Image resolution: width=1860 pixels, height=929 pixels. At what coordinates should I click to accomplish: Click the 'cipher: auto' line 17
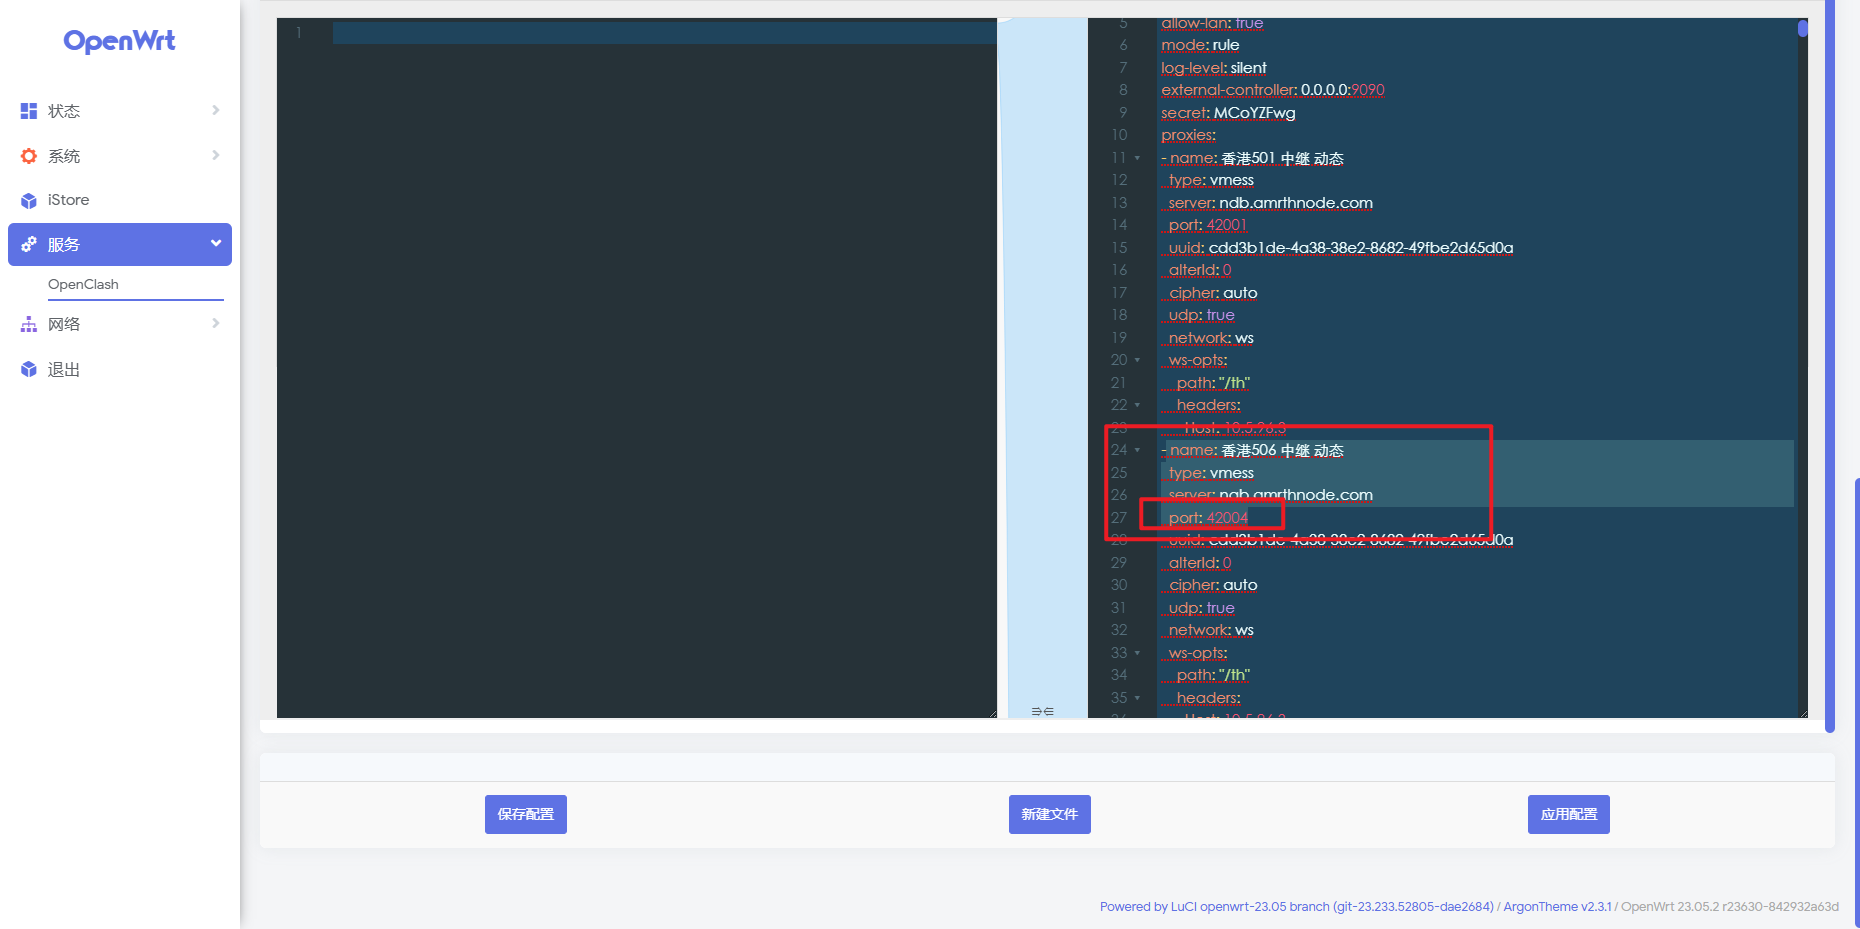pyautogui.click(x=1213, y=293)
